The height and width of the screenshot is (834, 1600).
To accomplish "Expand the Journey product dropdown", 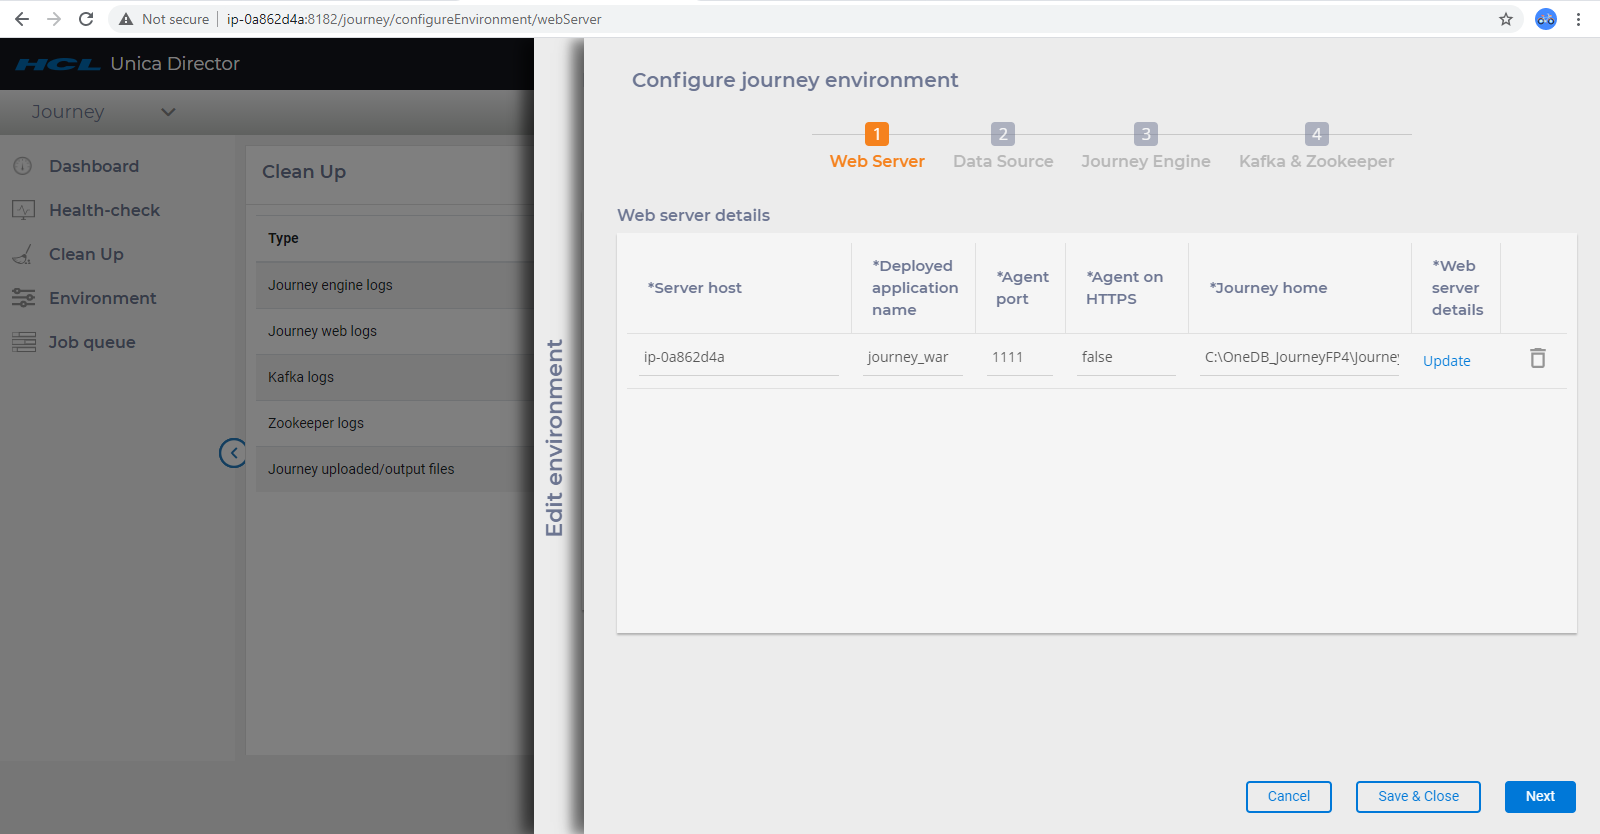I will (168, 112).
